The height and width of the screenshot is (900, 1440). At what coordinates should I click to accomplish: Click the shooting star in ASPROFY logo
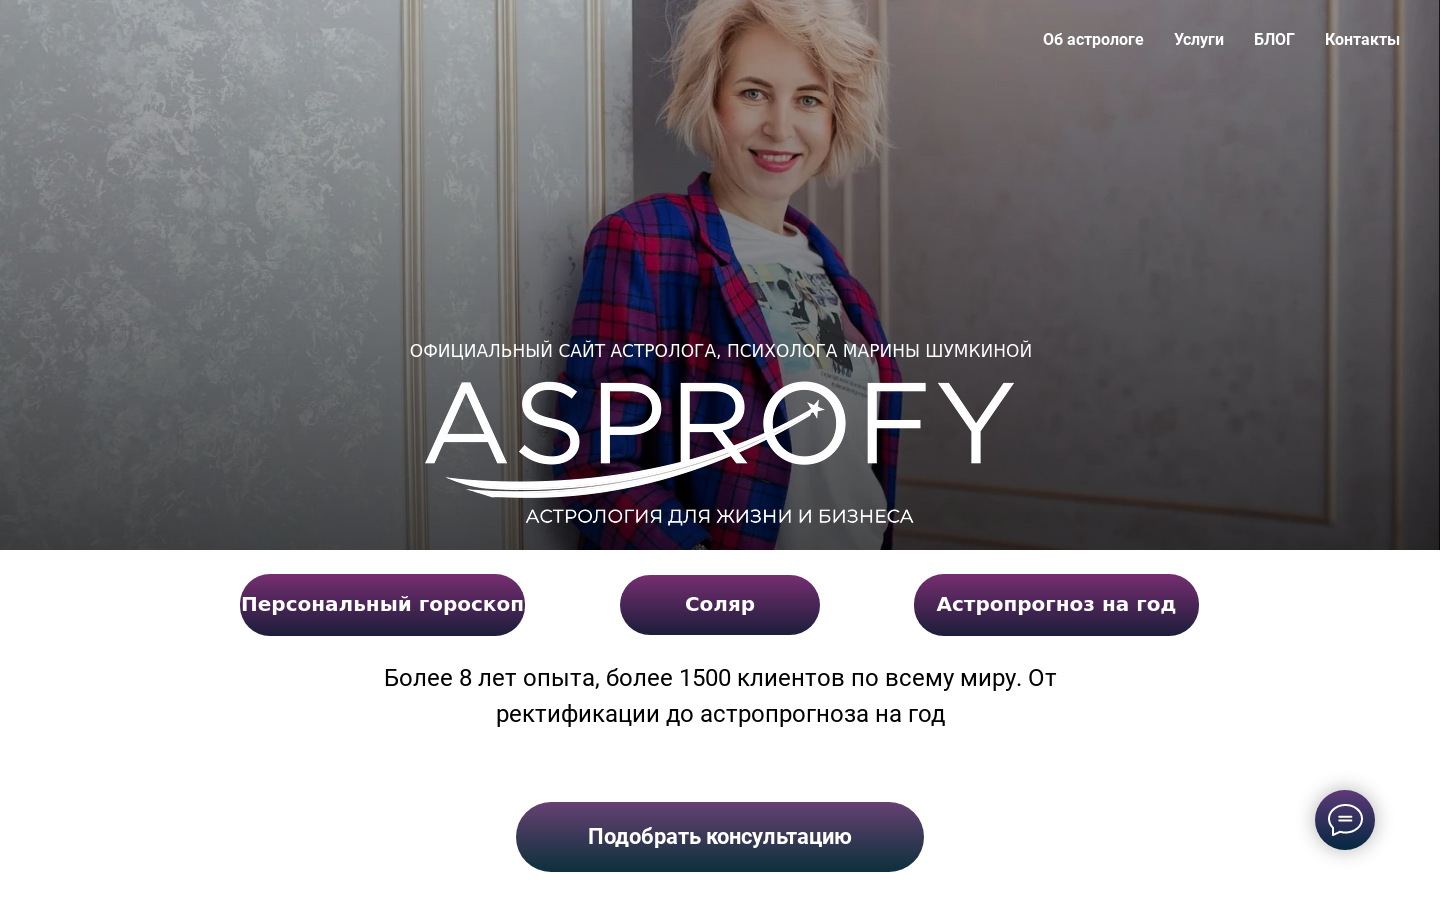point(815,408)
